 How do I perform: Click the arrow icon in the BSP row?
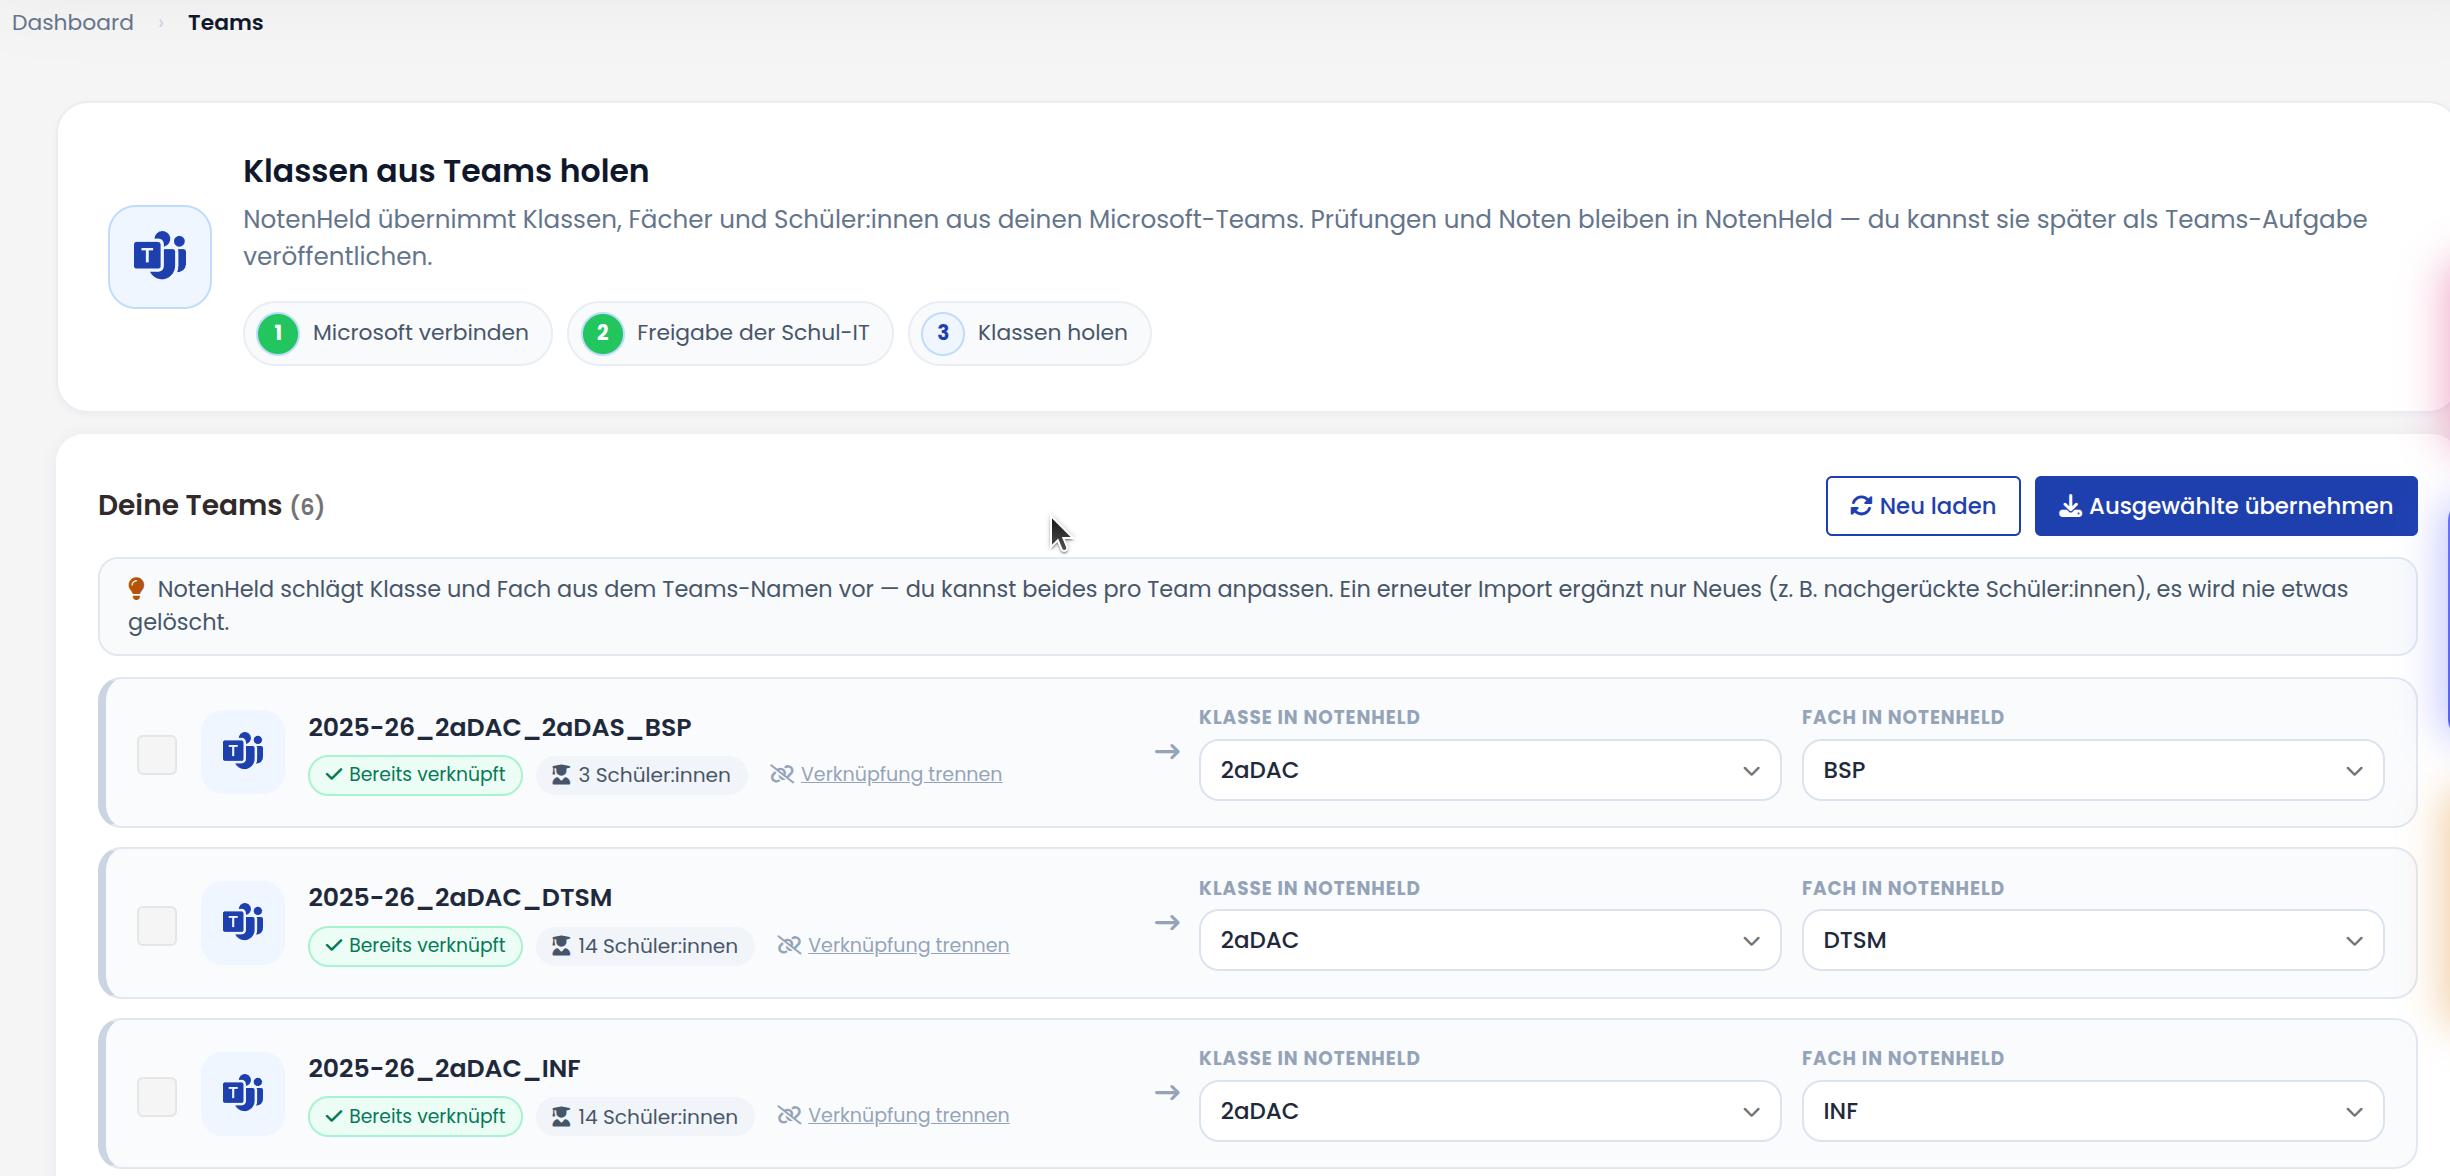1167,751
